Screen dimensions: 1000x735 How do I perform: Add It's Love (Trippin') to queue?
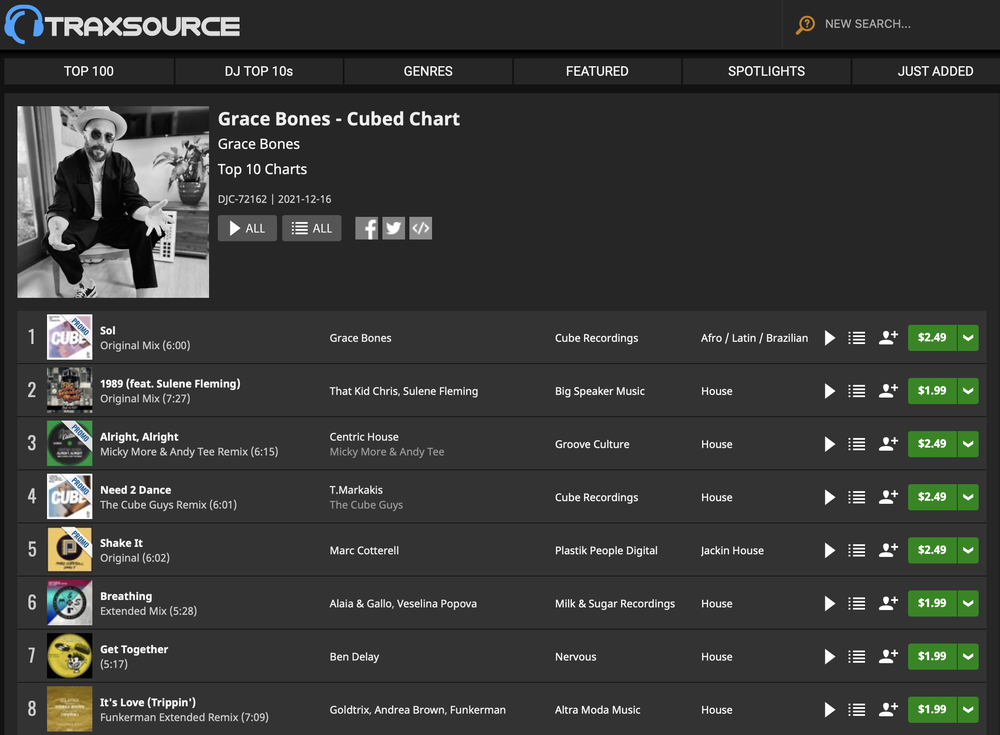[857, 709]
